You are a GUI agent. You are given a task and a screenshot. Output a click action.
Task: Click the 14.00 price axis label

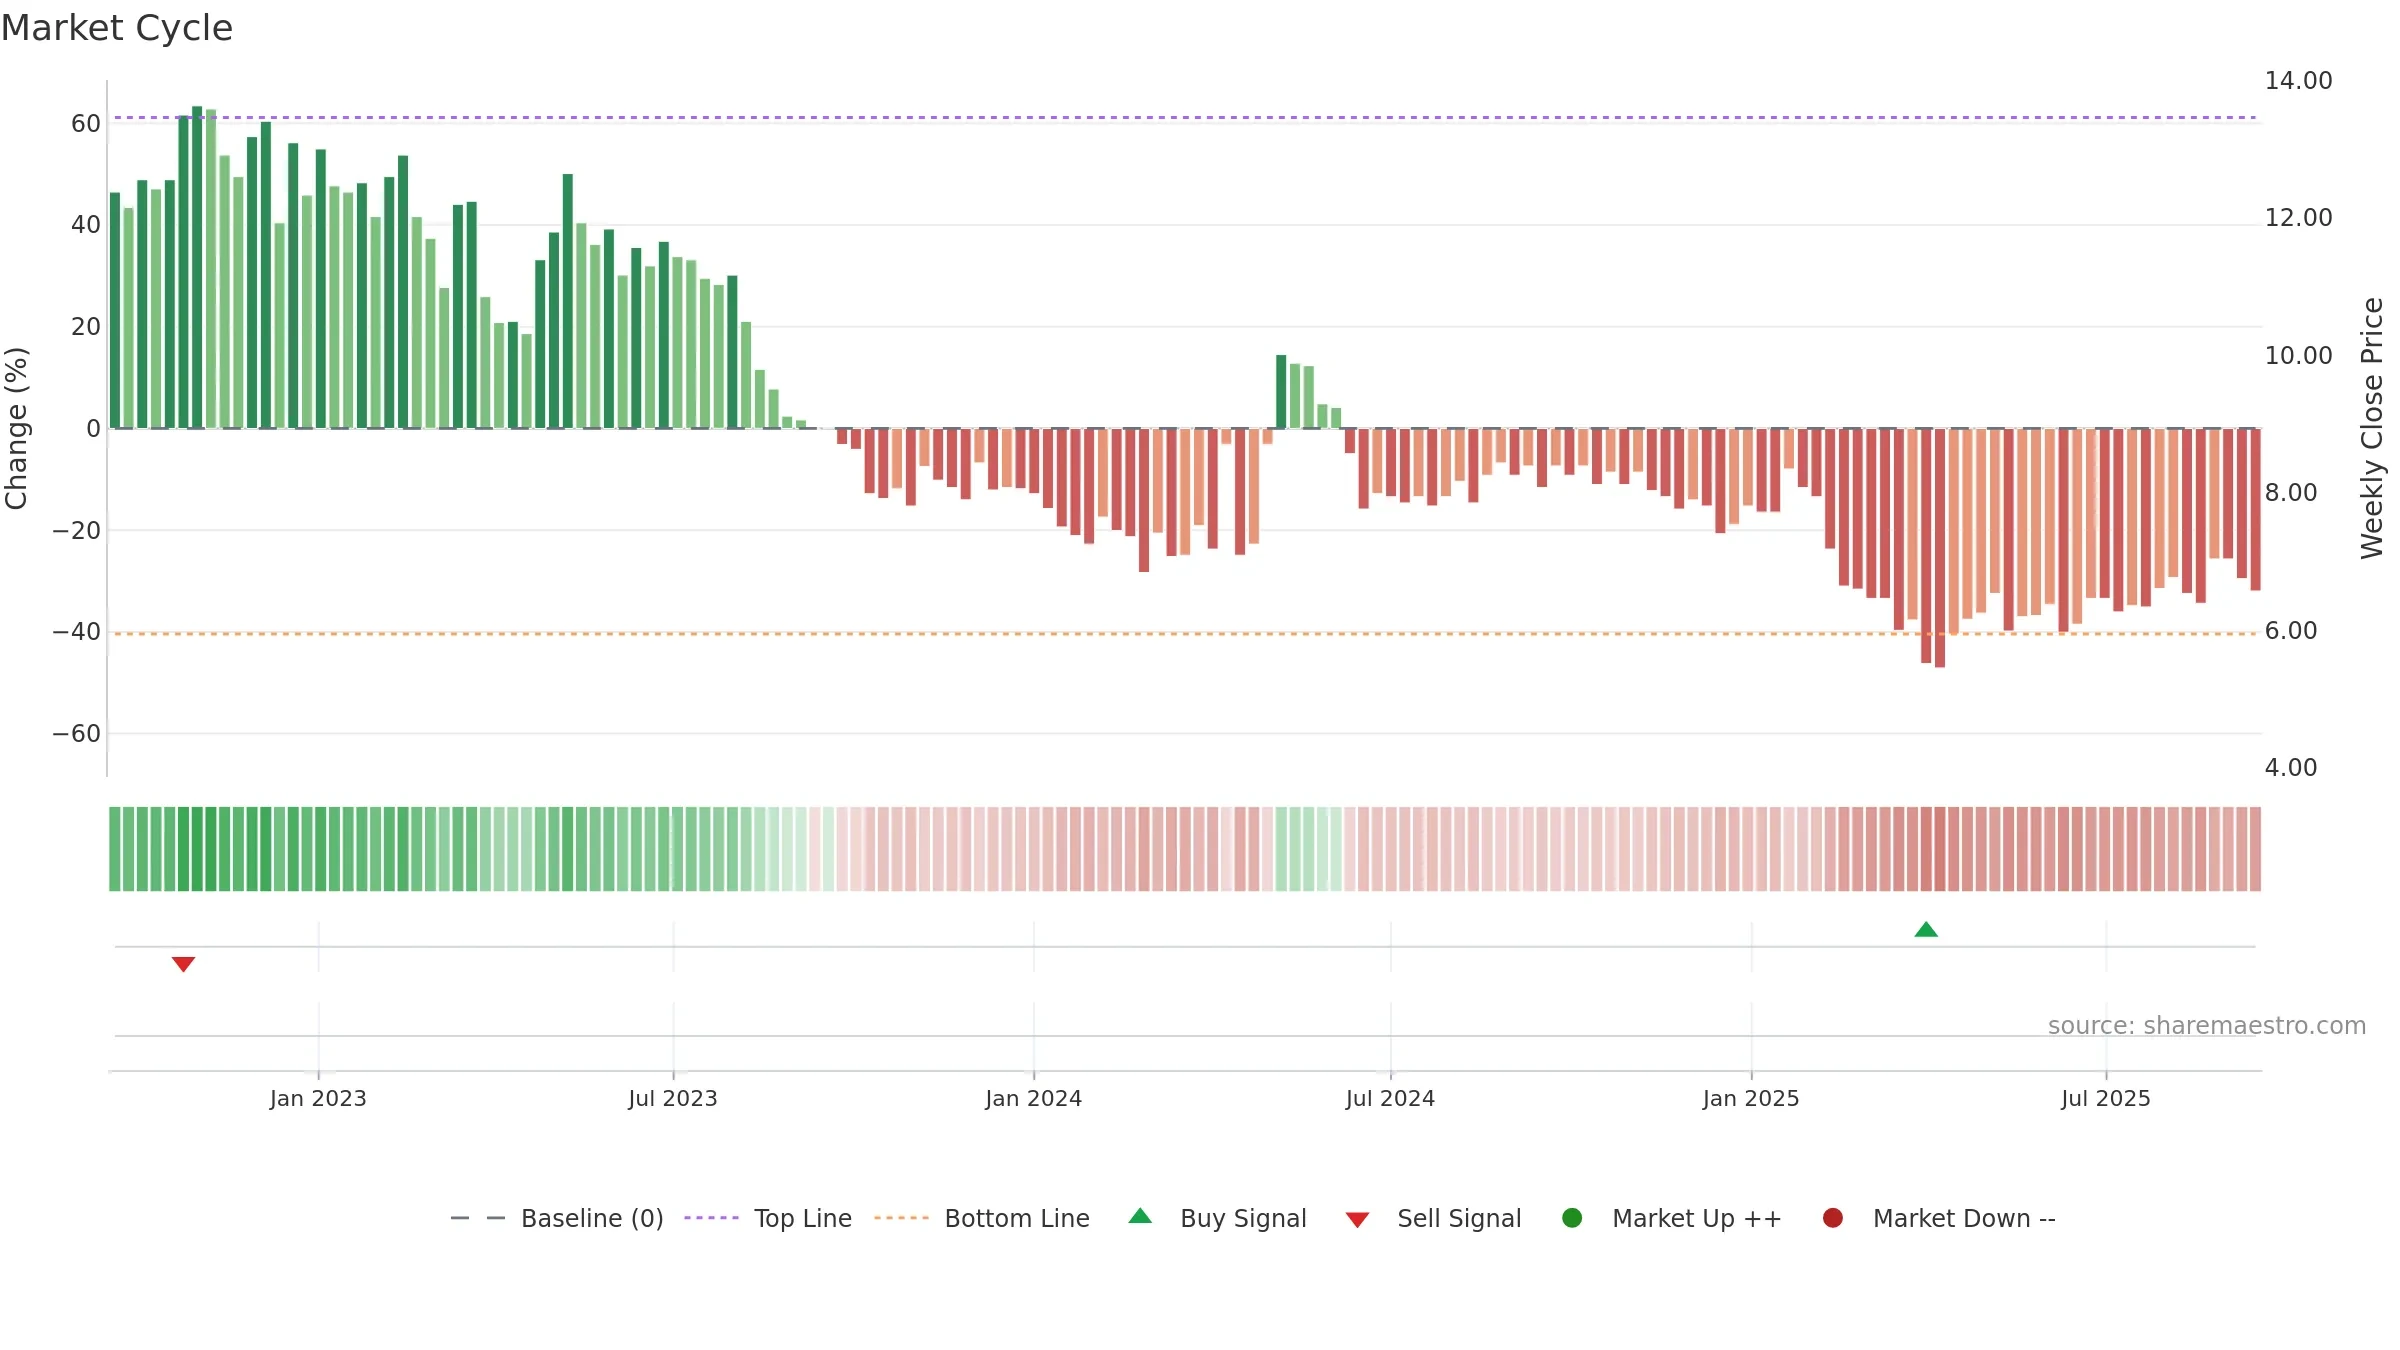[2298, 81]
